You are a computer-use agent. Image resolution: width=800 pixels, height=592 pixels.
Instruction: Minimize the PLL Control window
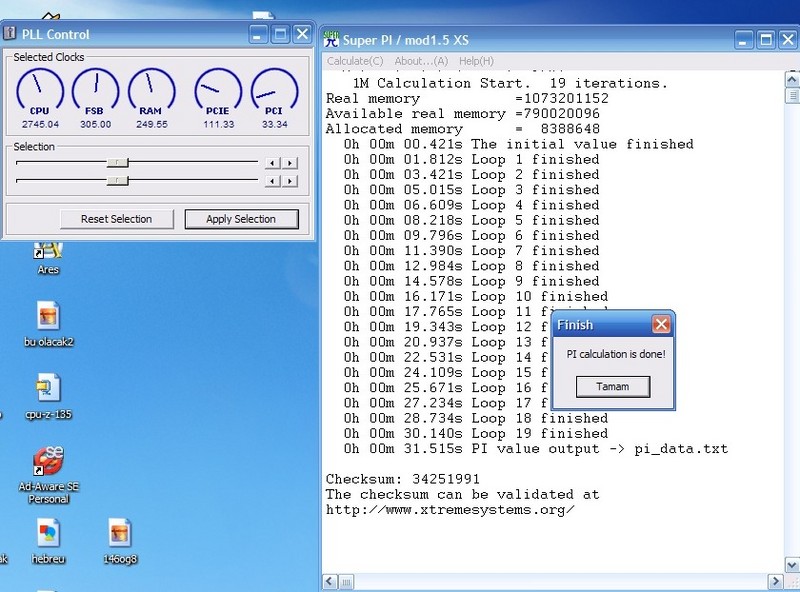[x=258, y=34]
